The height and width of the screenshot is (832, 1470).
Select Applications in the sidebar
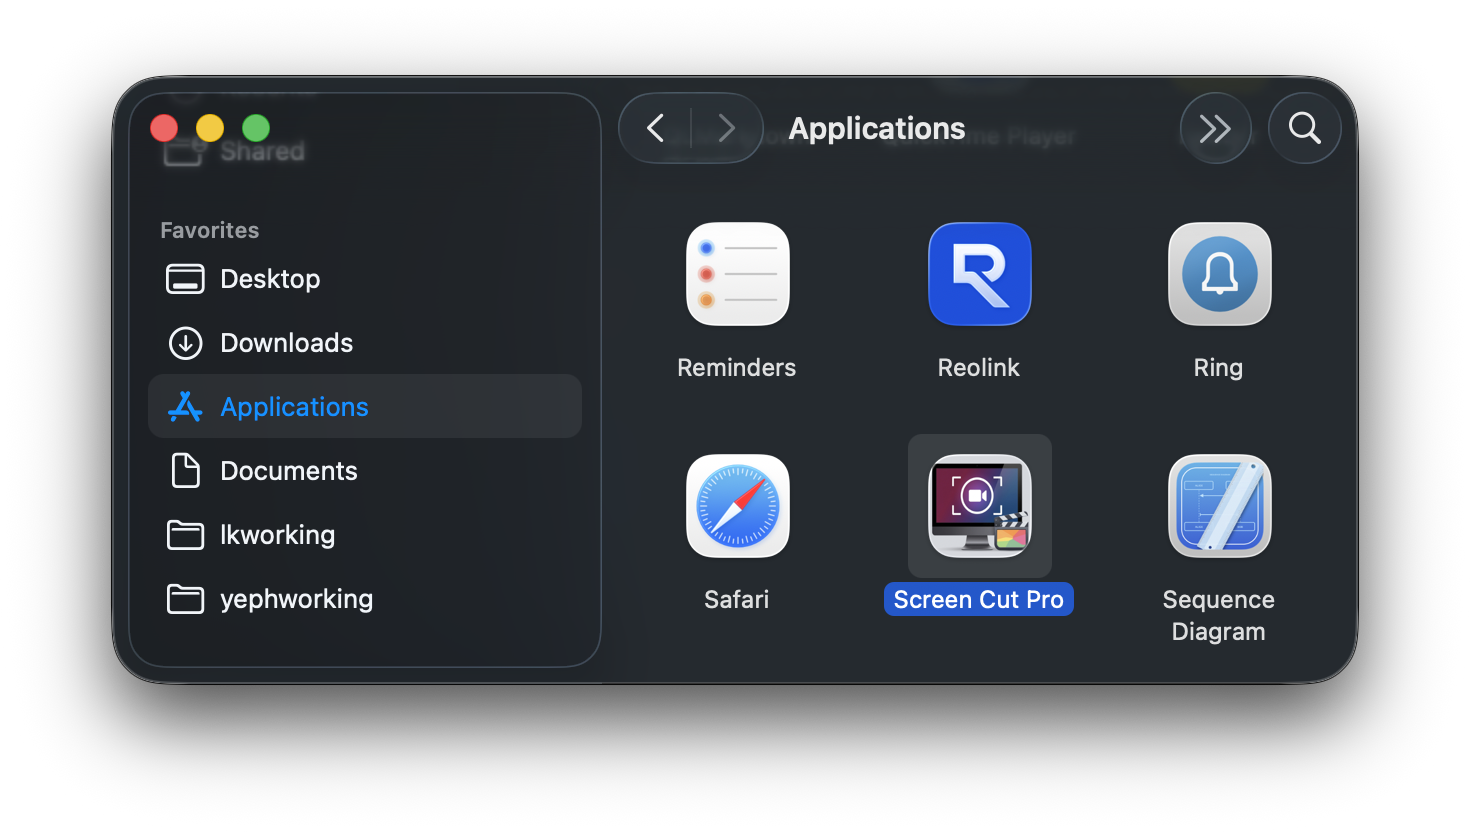tap(364, 406)
